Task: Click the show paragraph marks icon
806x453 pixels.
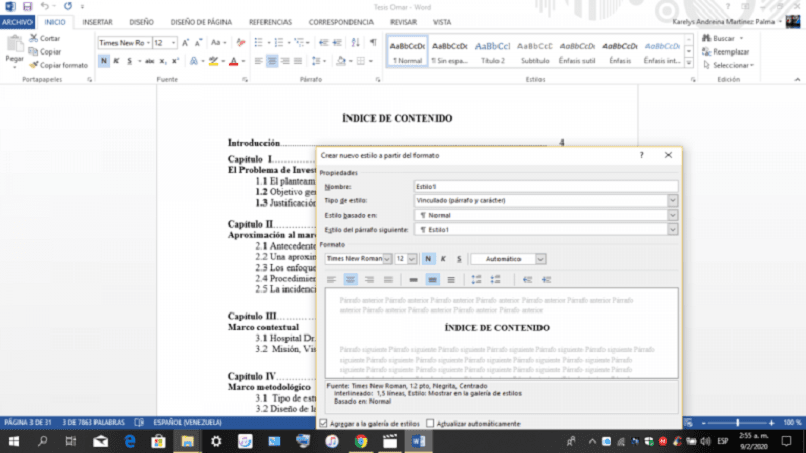Action: pos(373,43)
